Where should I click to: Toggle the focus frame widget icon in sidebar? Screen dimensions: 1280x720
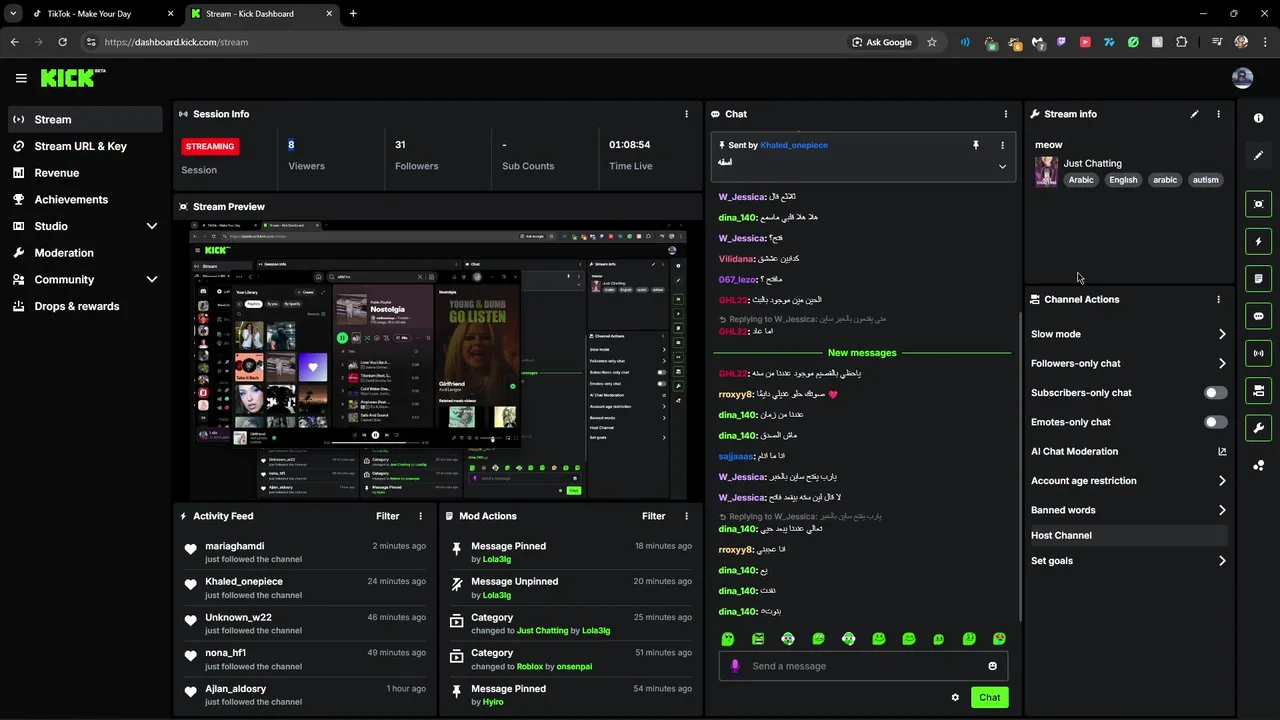(x=1258, y=204)
